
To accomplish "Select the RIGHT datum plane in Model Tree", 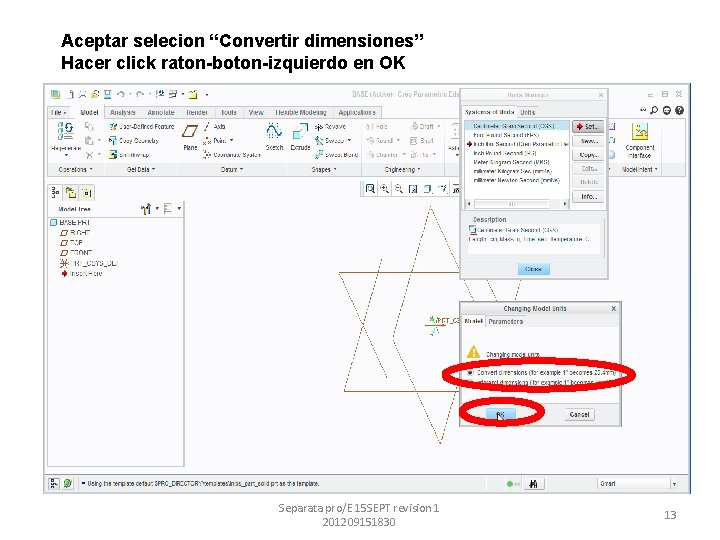I will tap(76, 232).
